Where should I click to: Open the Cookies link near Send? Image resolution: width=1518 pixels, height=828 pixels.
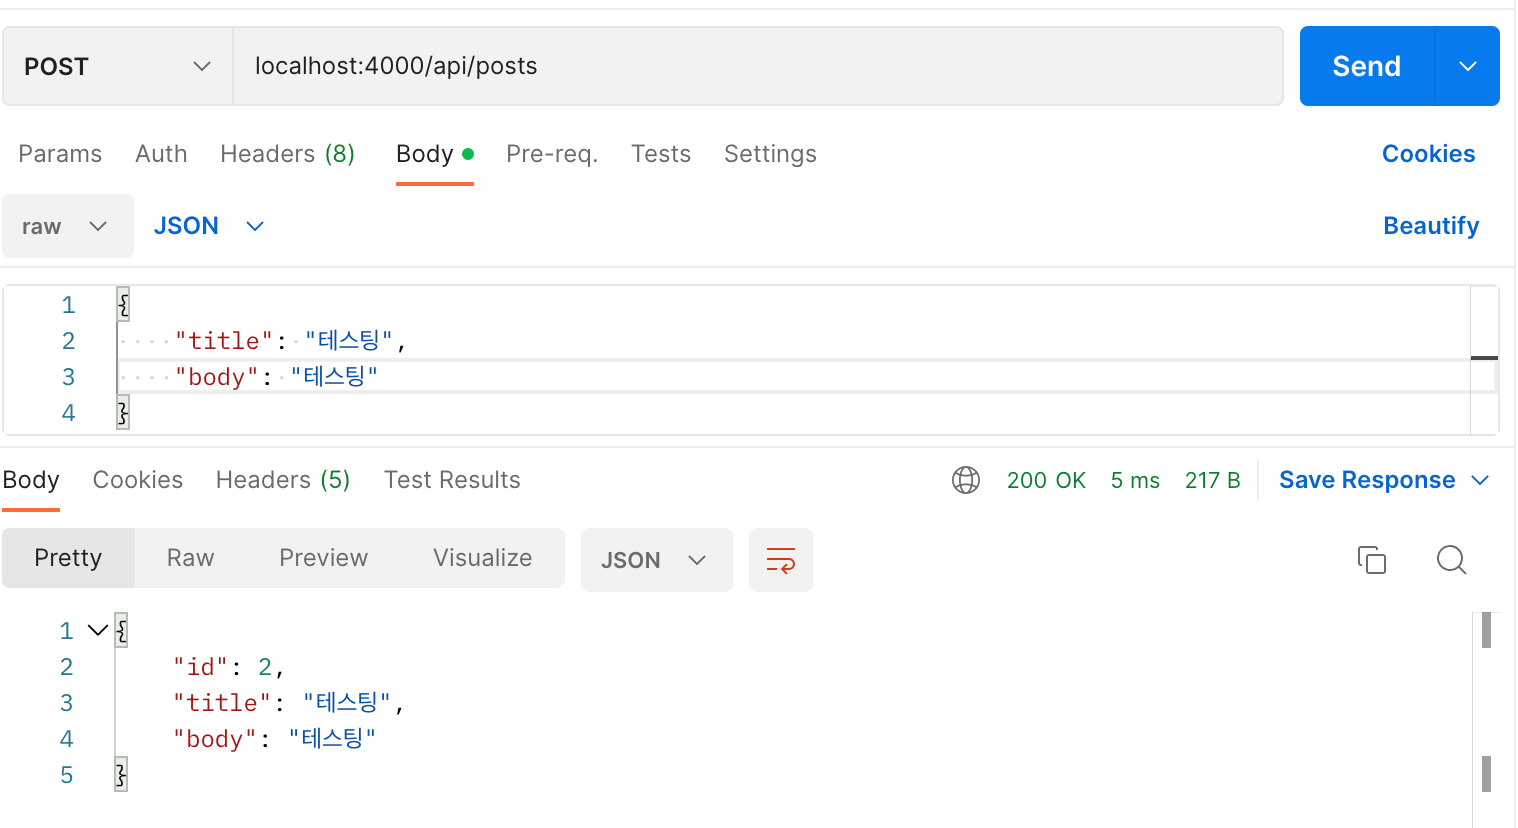point(1428,154)
